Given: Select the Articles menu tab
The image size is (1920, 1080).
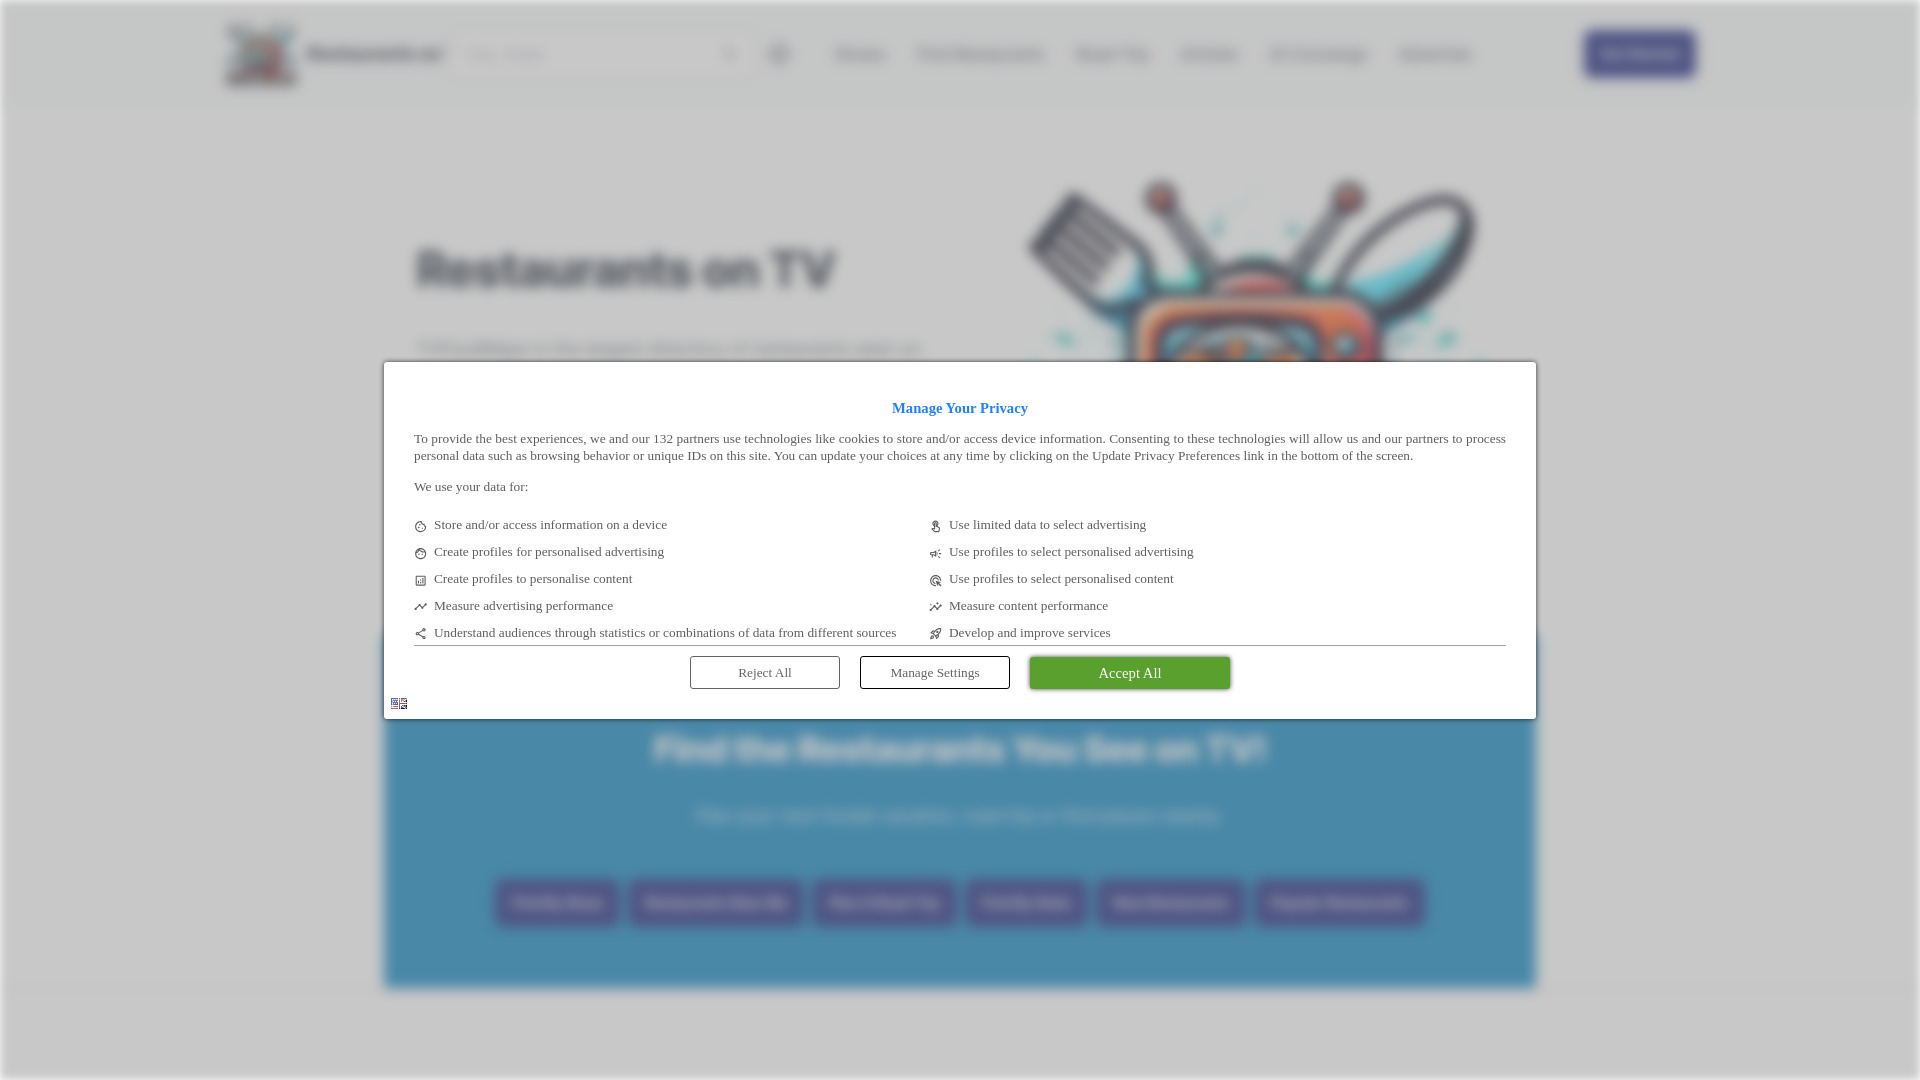Looking at the screenshot, I should click(x=1209, y=54).
